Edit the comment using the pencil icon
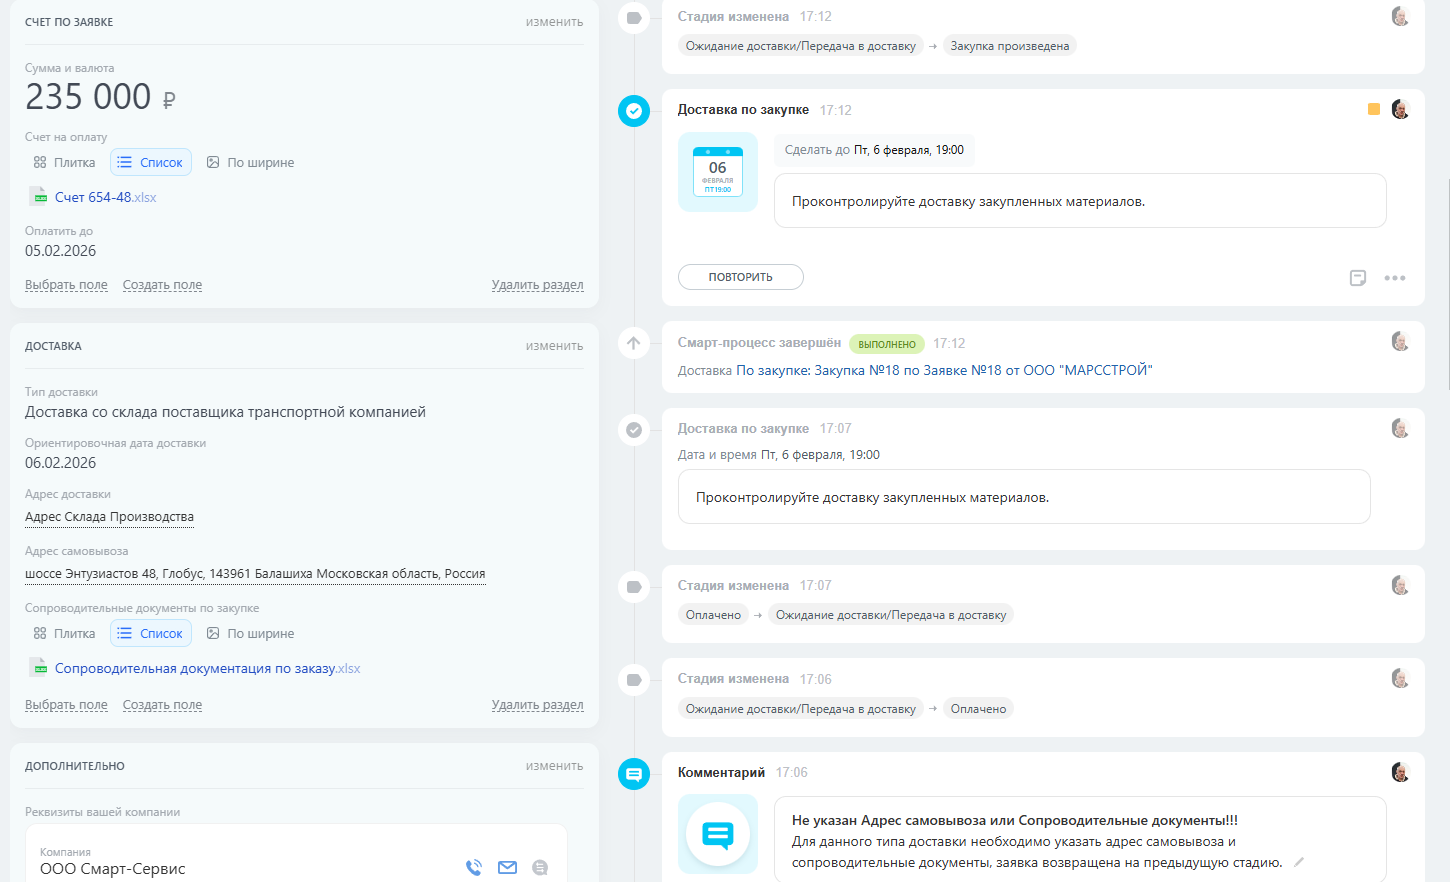Viewport: 1450px width, 882px height. 1299,862
